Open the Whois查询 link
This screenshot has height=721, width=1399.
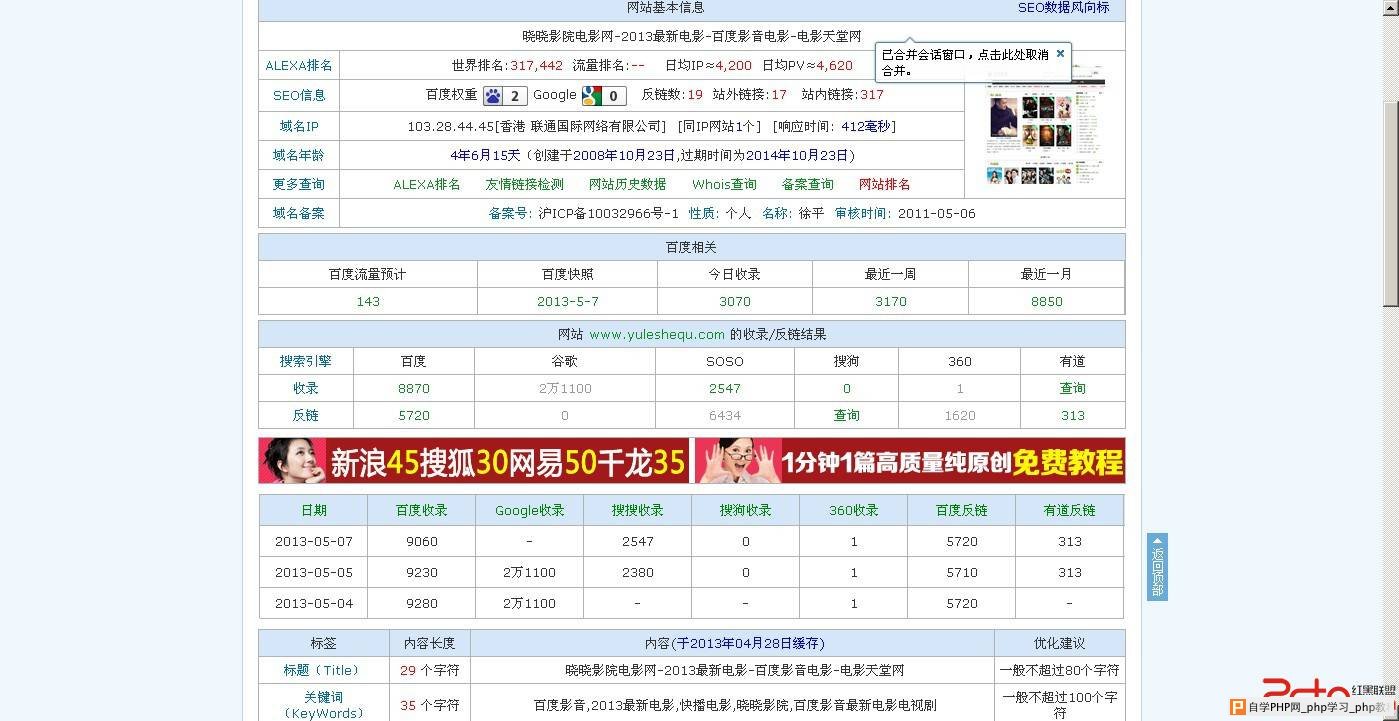724,184
